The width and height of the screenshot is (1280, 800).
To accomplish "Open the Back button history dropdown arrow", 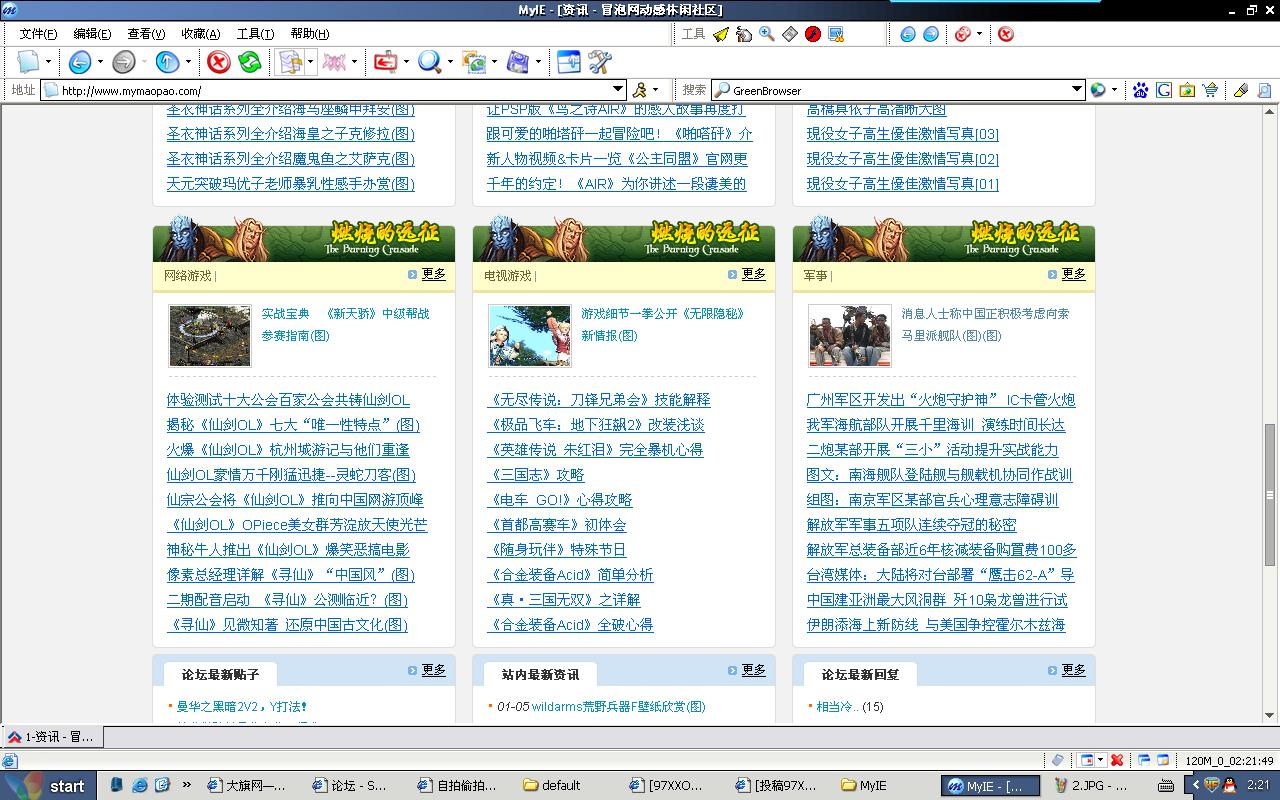I will click(x=100, y=62).
